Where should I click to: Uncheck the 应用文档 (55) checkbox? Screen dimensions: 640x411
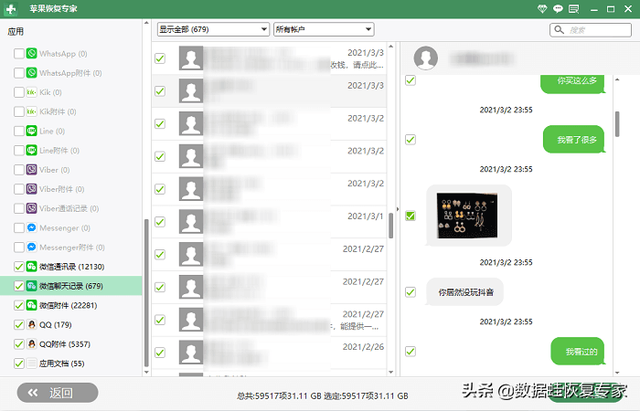(x=19, y=363)
